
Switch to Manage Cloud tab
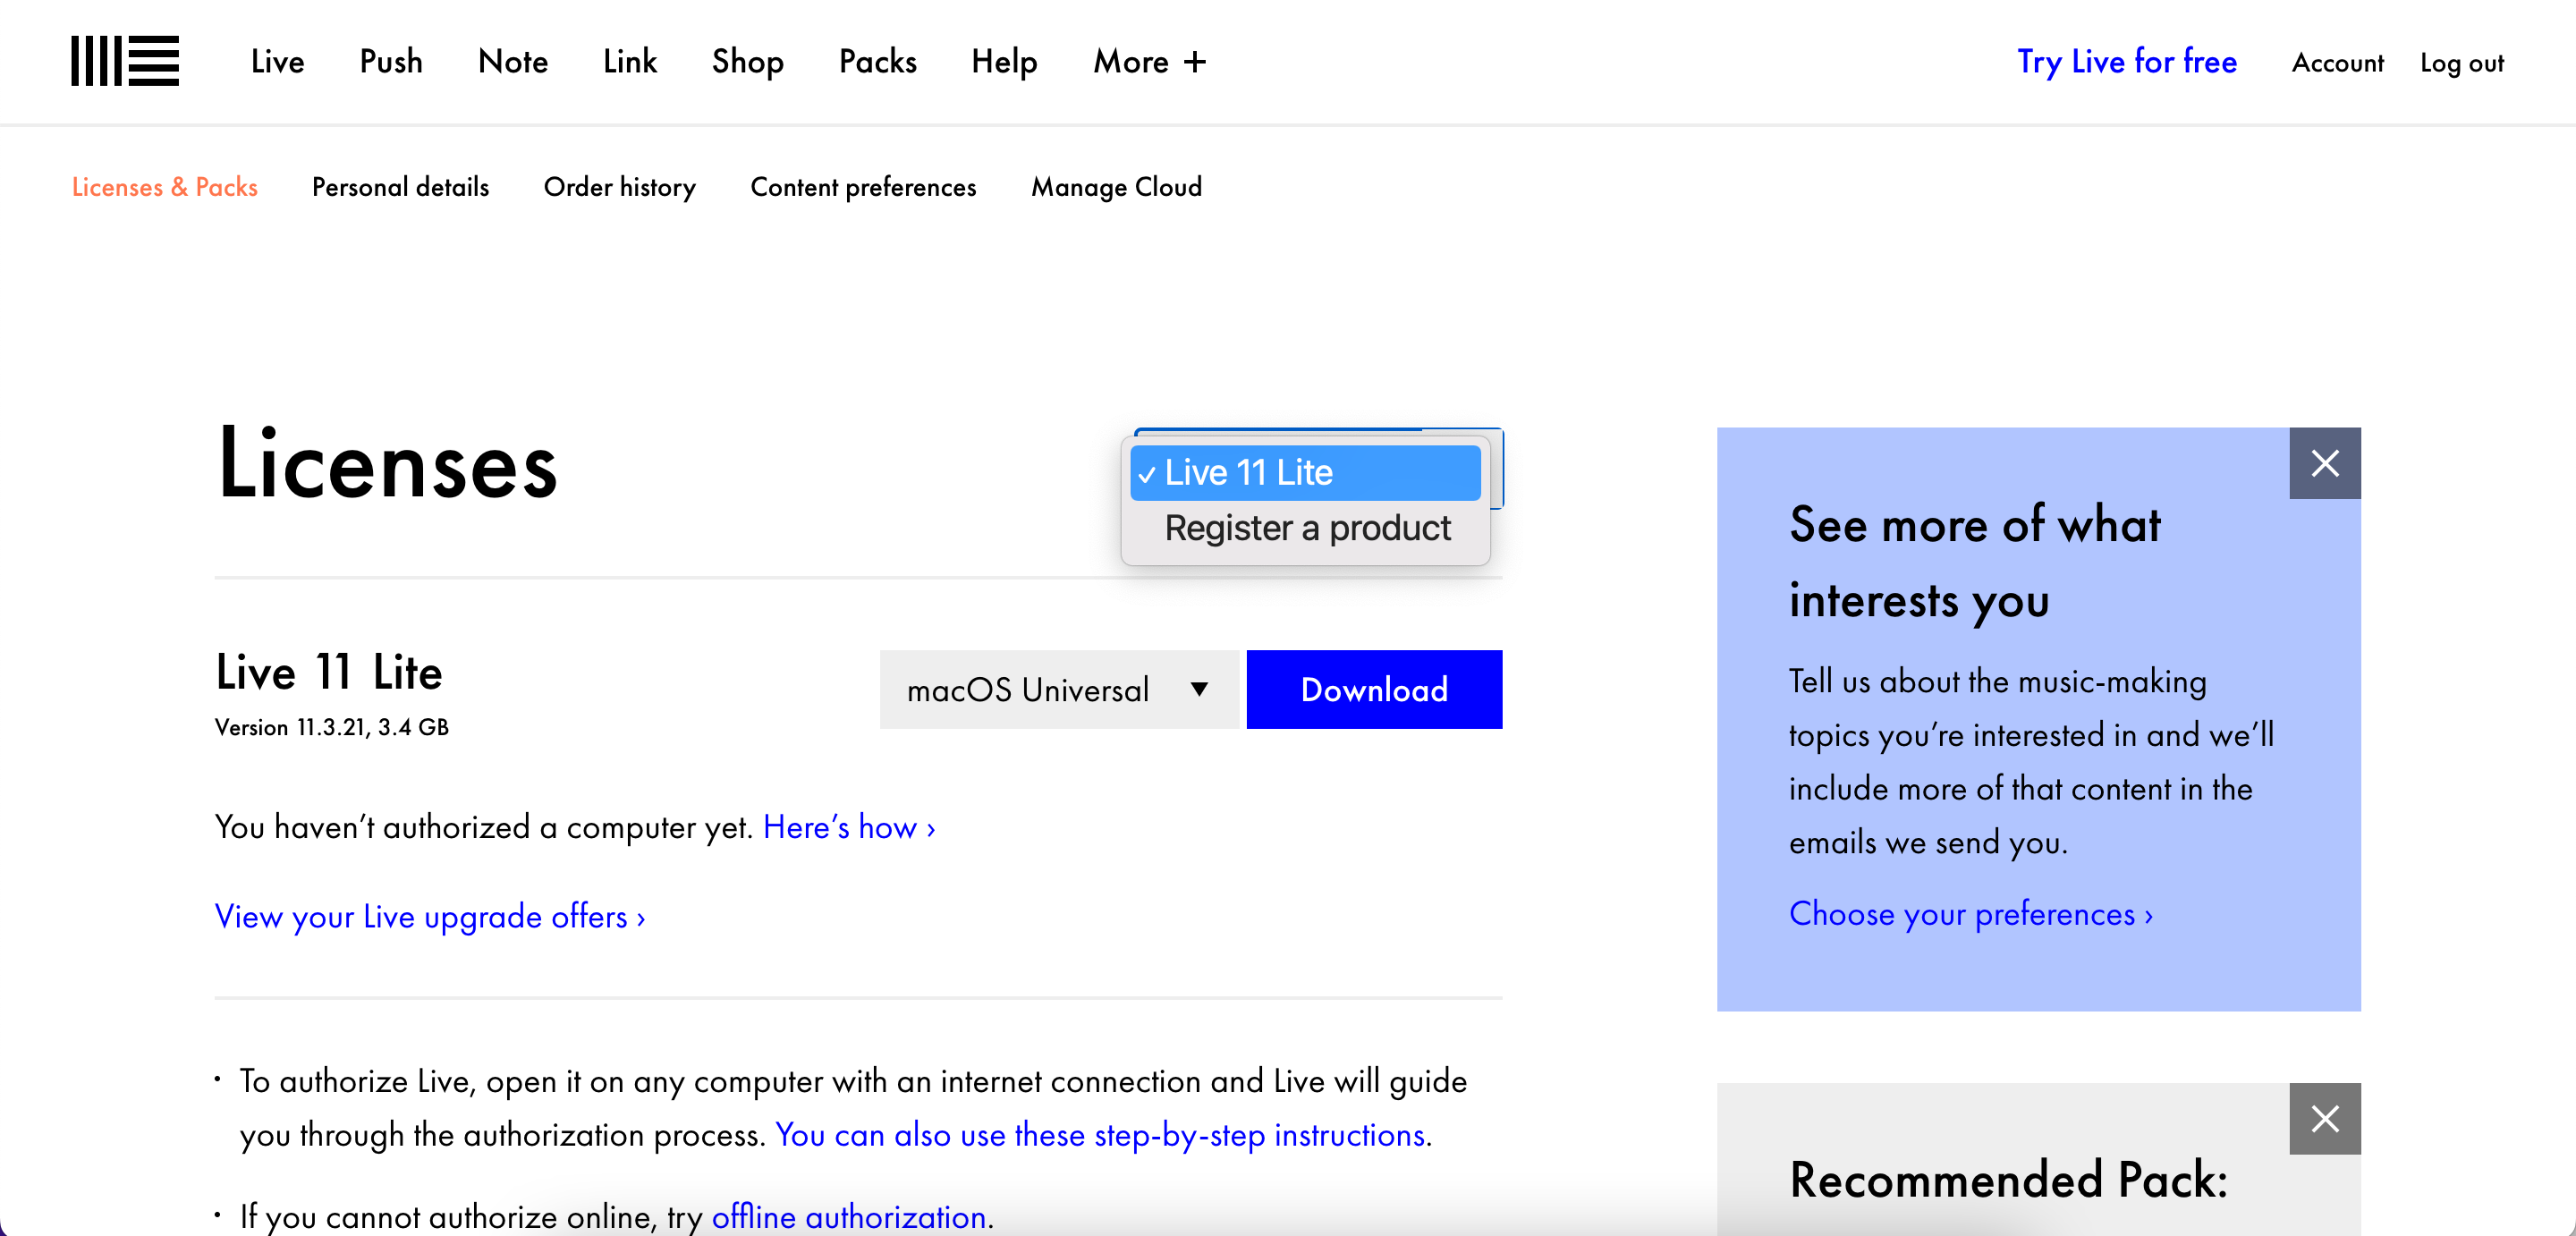click(x=1116, y=187)
